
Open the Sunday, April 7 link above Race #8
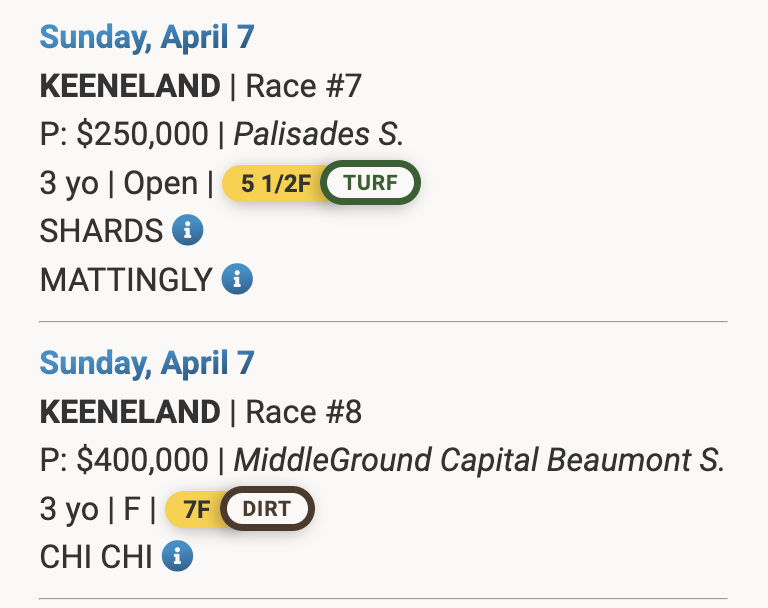(147, 362)
